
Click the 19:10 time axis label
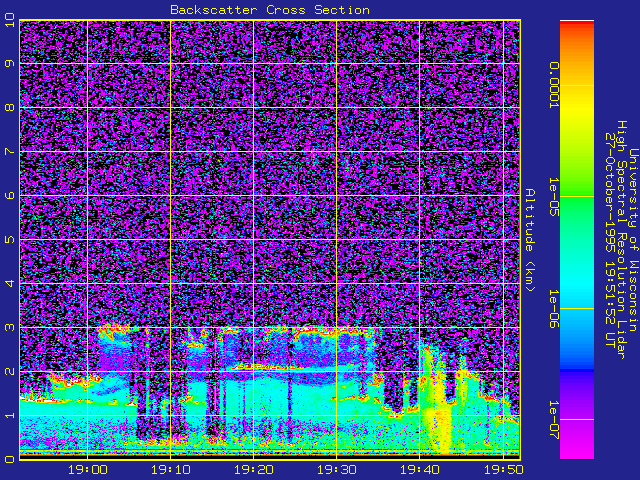pyautogui.click(x=171, y=470)
